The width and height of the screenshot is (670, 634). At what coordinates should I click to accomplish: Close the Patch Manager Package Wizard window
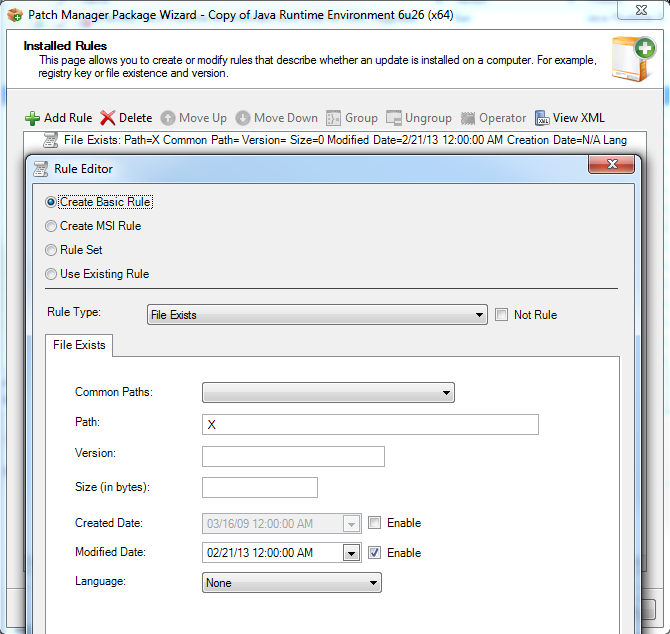click(640, 10)
